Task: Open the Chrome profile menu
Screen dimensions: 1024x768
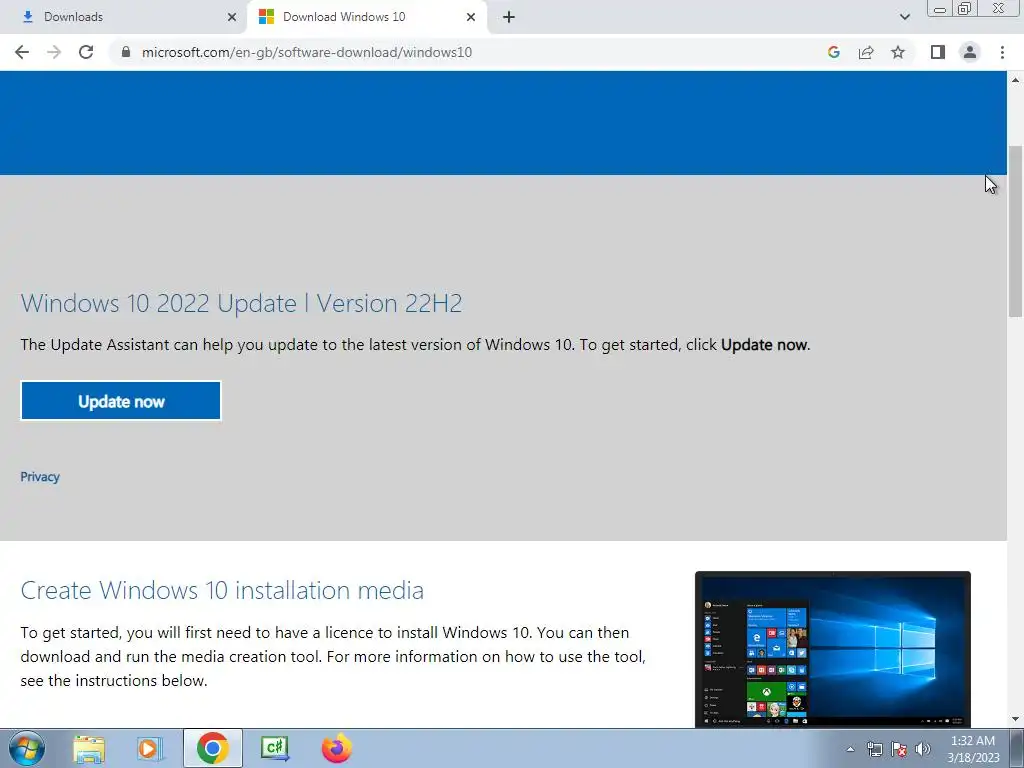Action: [x=970, y=52]
